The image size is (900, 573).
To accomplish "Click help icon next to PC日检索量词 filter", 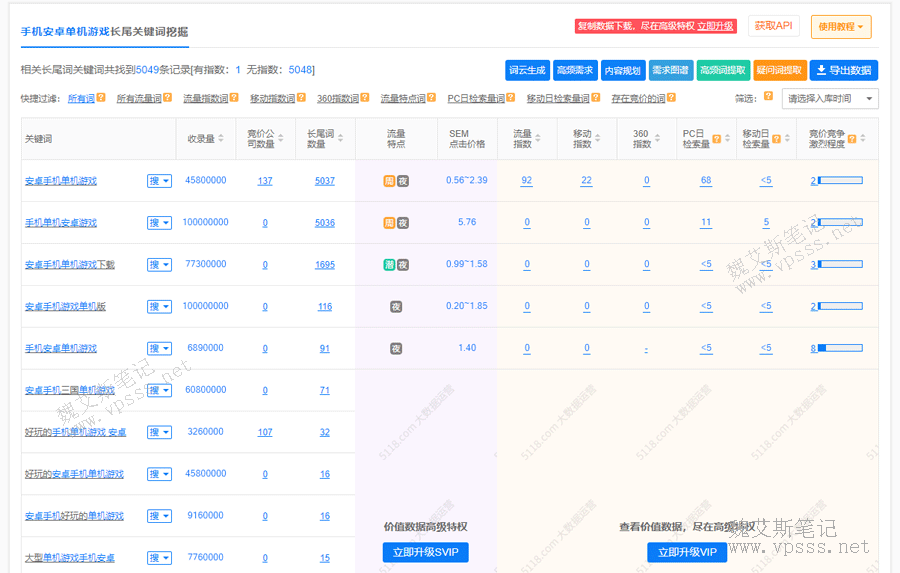I will point(511,98).
